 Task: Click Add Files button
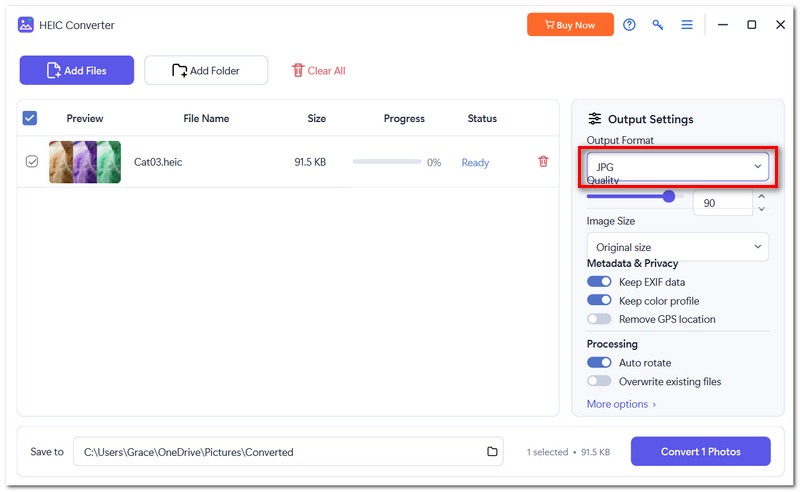coord(77,70)
